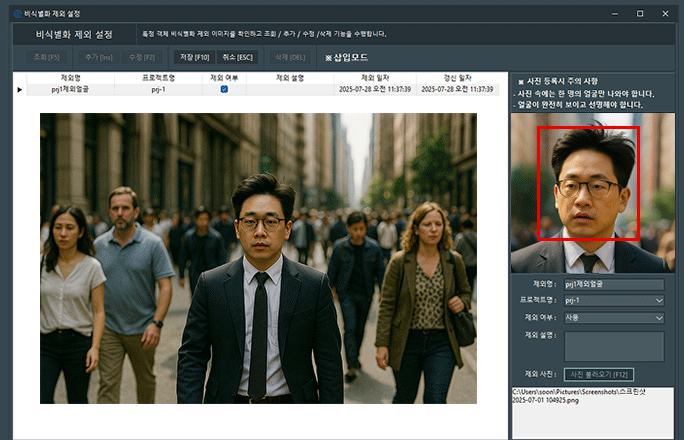Maximize the 비식별화 제외 설정 window
Image resolution: width=684 pixels, height=440 pixels.
pyautogui.click(x=640, y=13)
